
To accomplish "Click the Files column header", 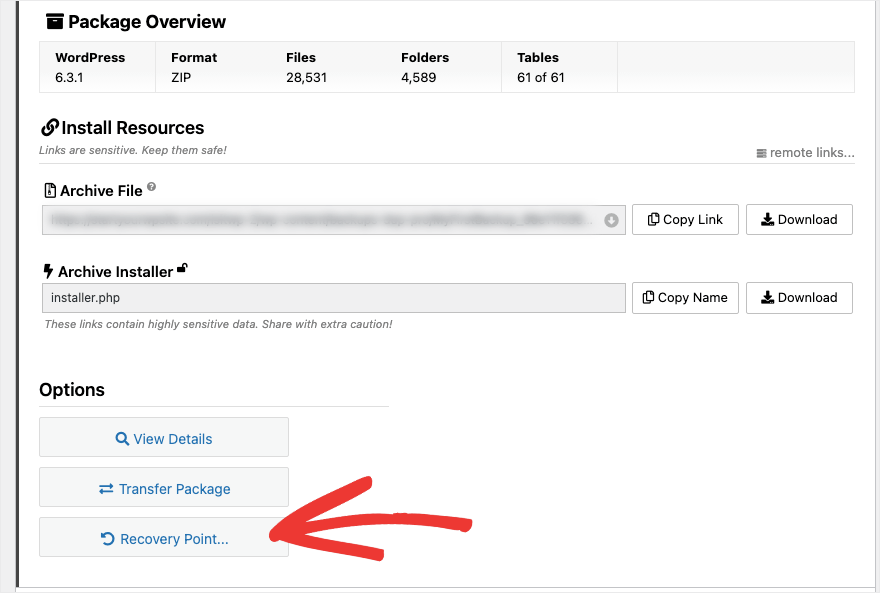I will pyautogui.click(x=301, y=58).
